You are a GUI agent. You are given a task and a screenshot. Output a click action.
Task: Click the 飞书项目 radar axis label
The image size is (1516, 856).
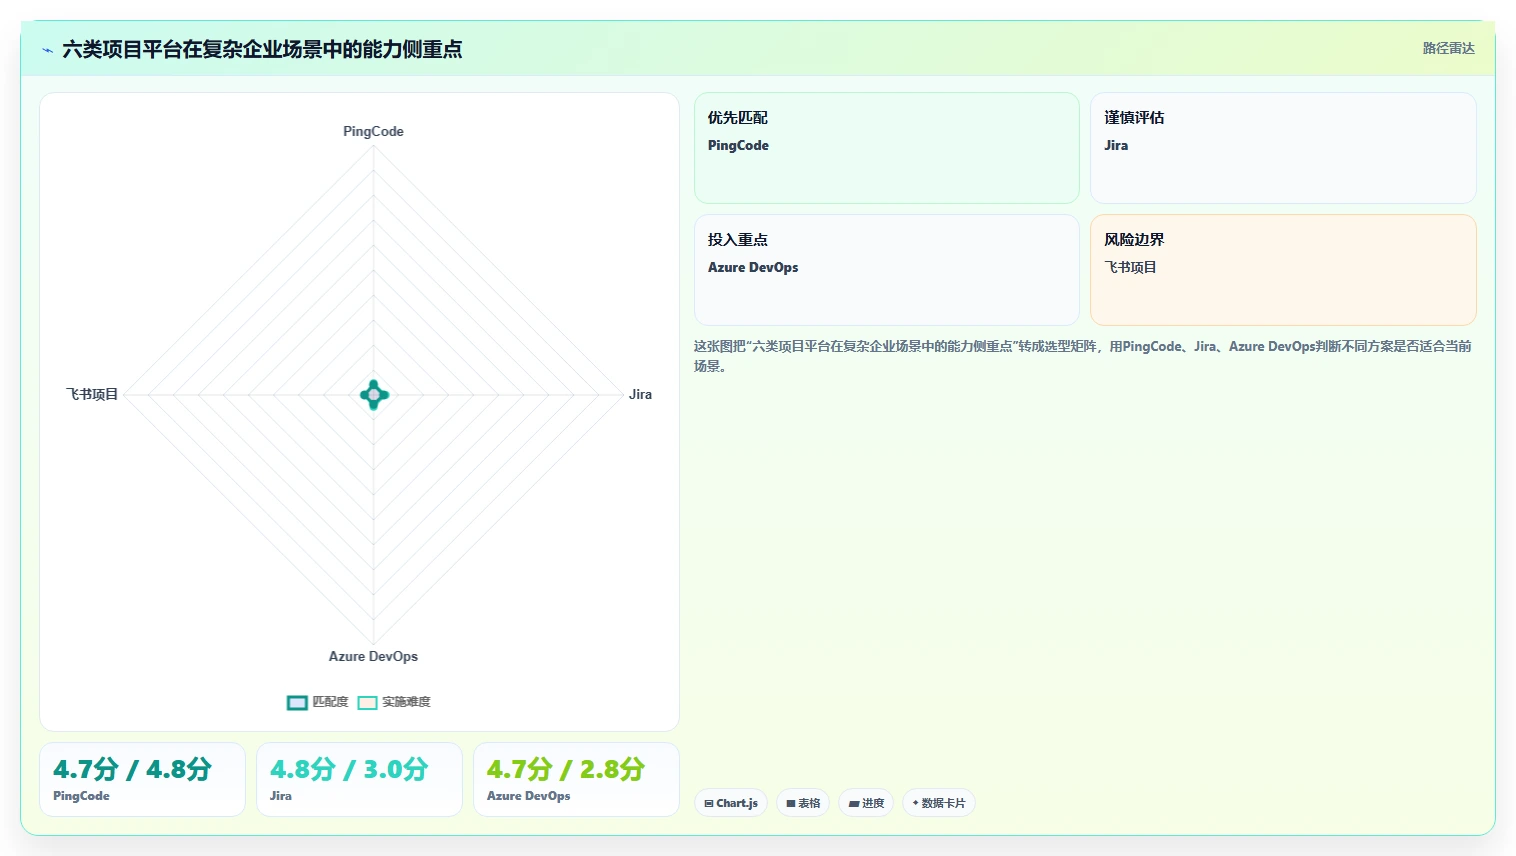92,394
